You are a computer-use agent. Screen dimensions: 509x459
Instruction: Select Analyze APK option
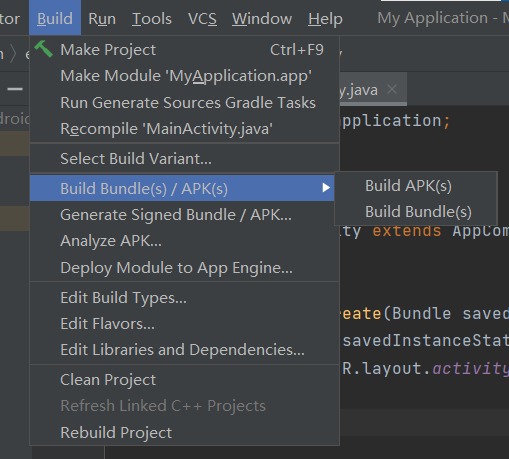click(x=185, y=241)
